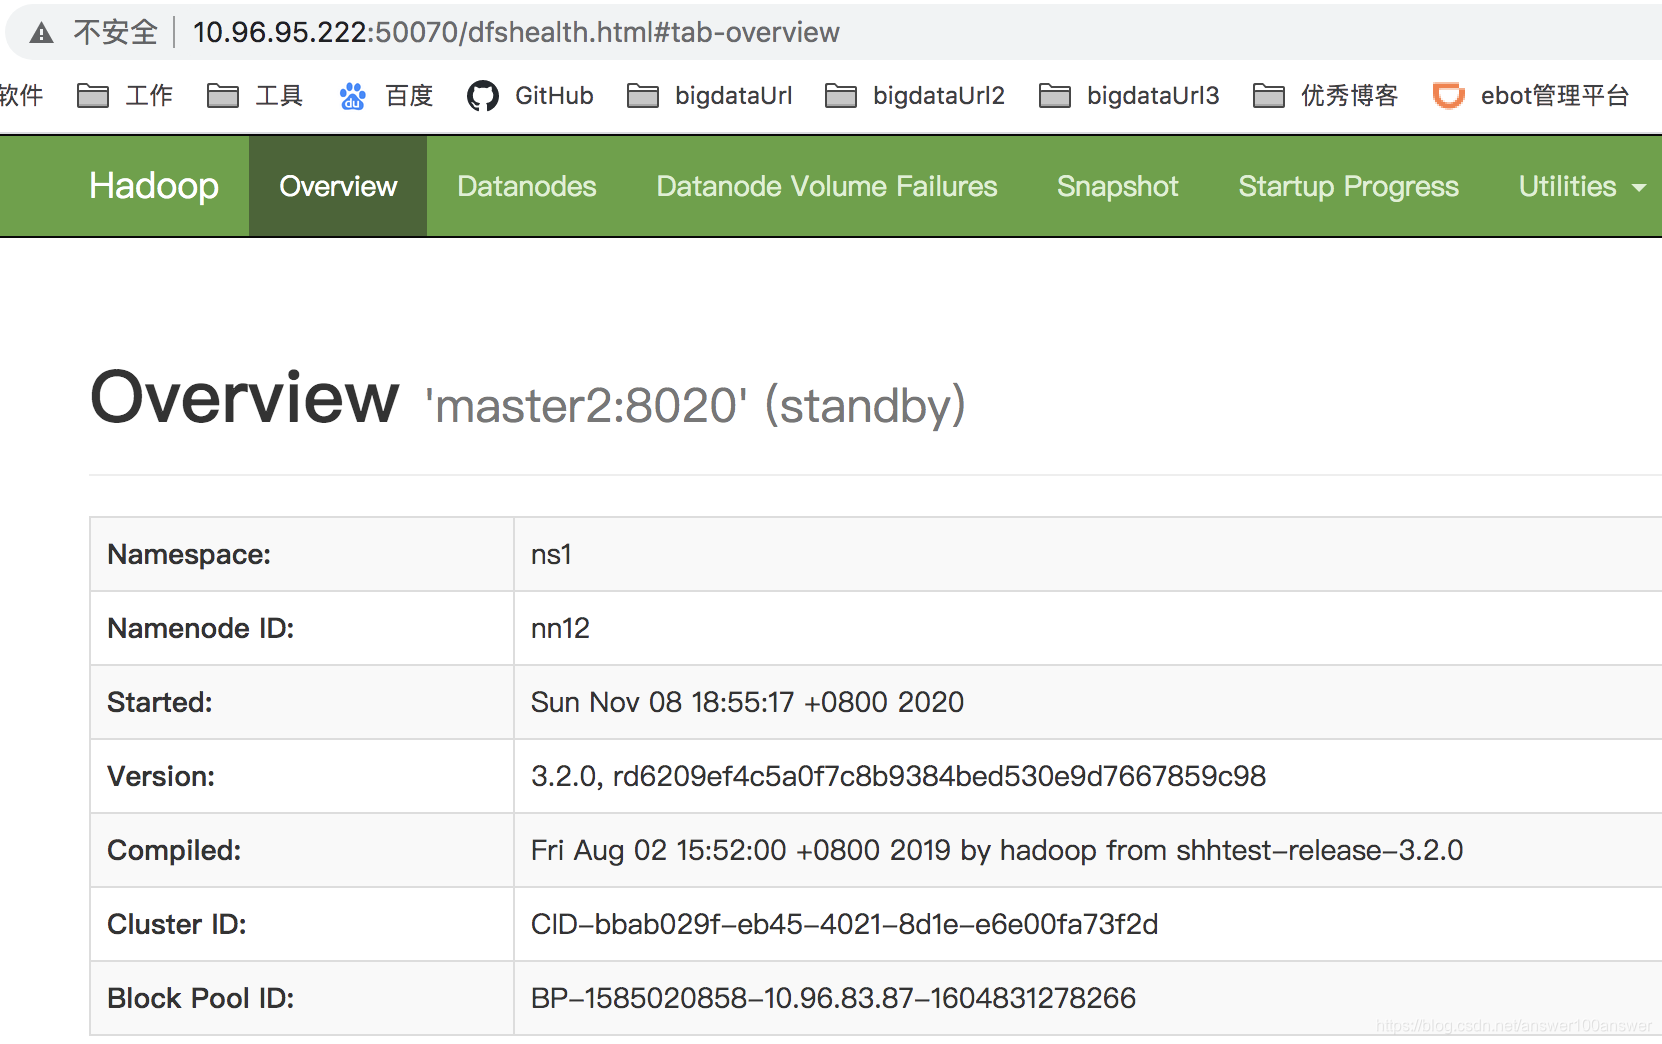
Task: Click the address bar URL field
Action: click(x=516, y=32)
